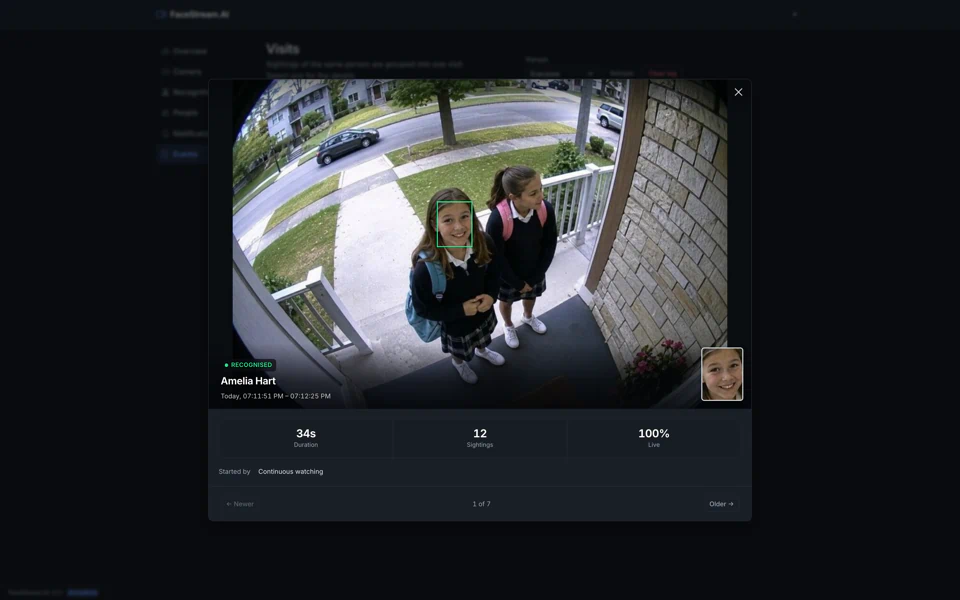Open People in the background sidebar

tap(181, 113)
